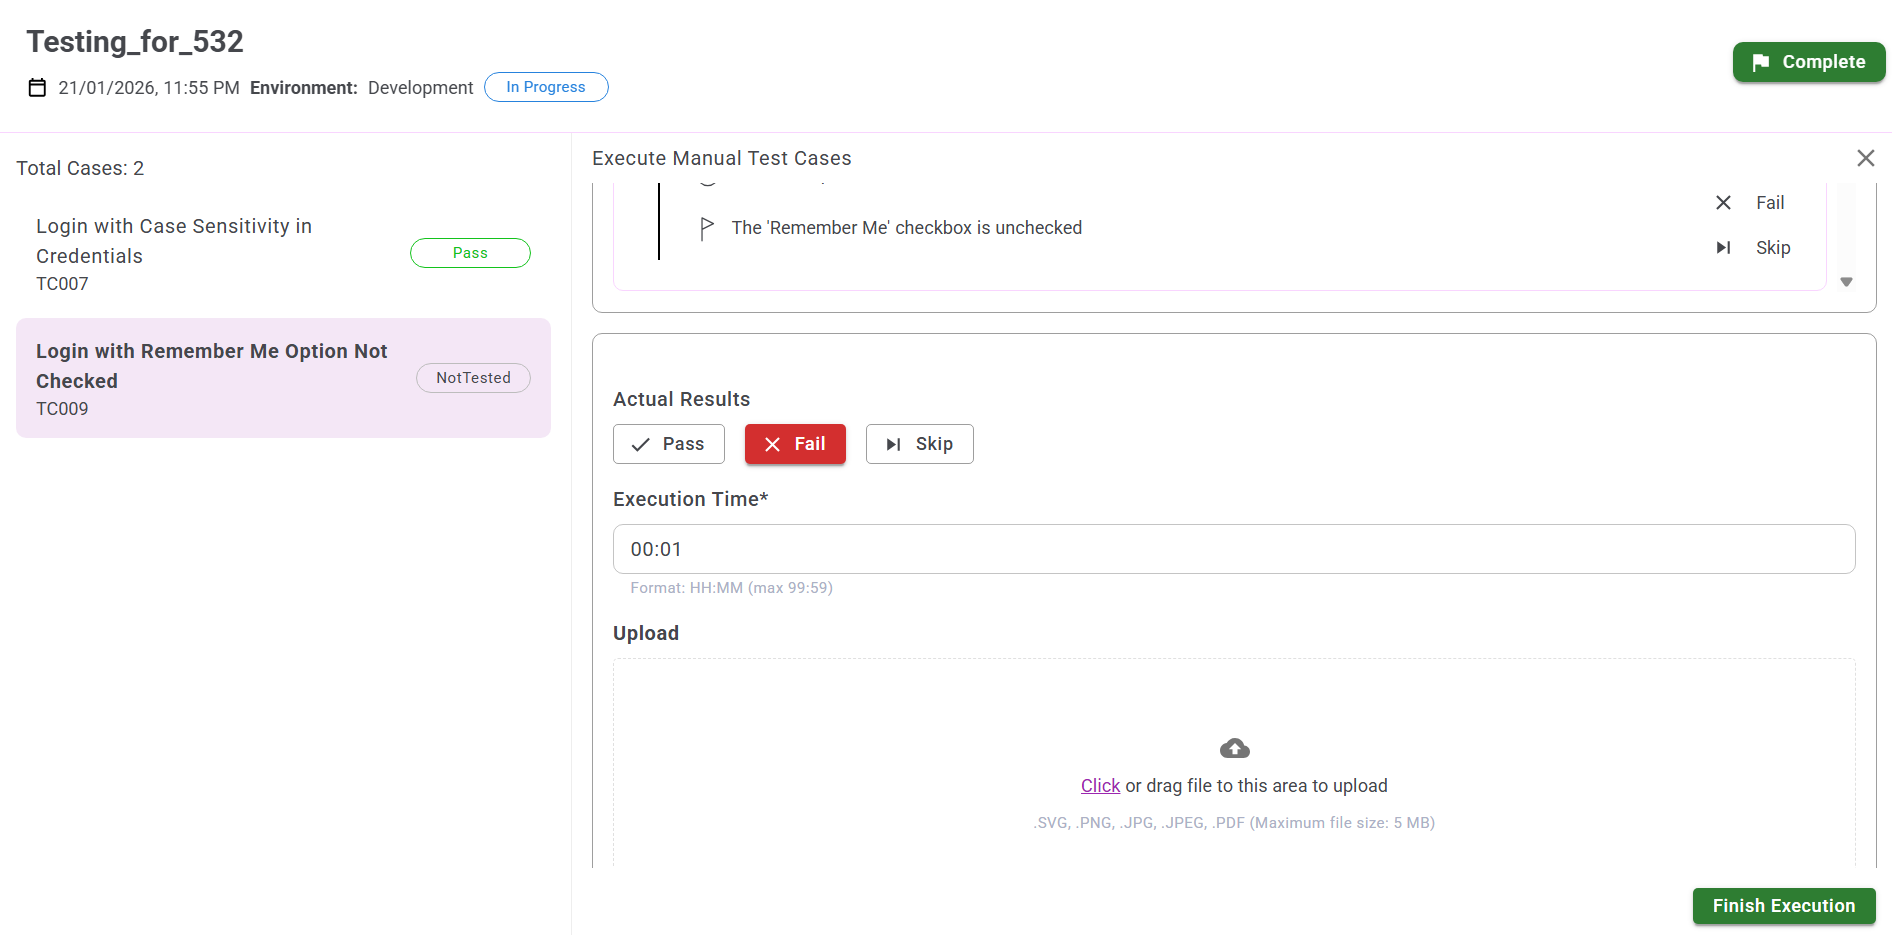Click the step-level Fail X icon
This screenshot has height=935, width=1892.
1723,203
